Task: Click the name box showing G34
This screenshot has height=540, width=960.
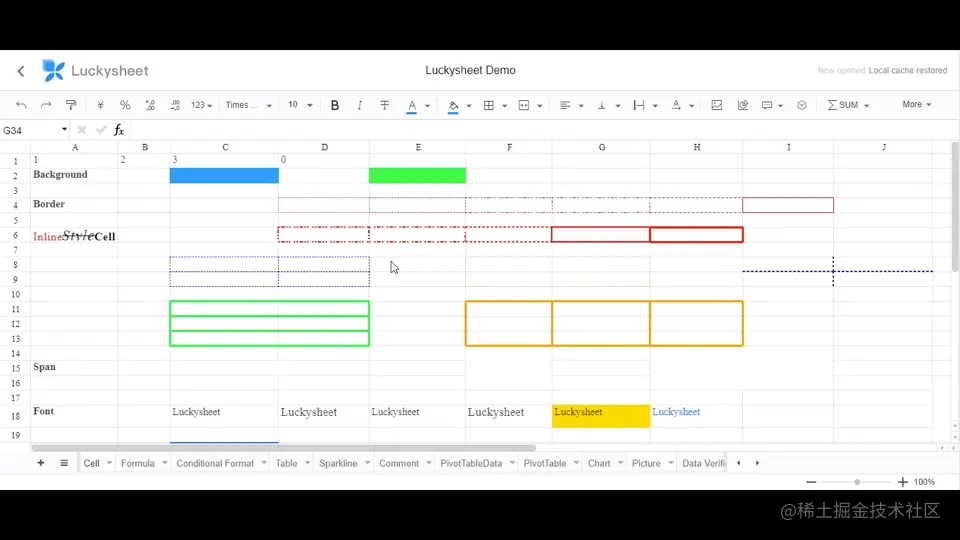Action: 31,130
